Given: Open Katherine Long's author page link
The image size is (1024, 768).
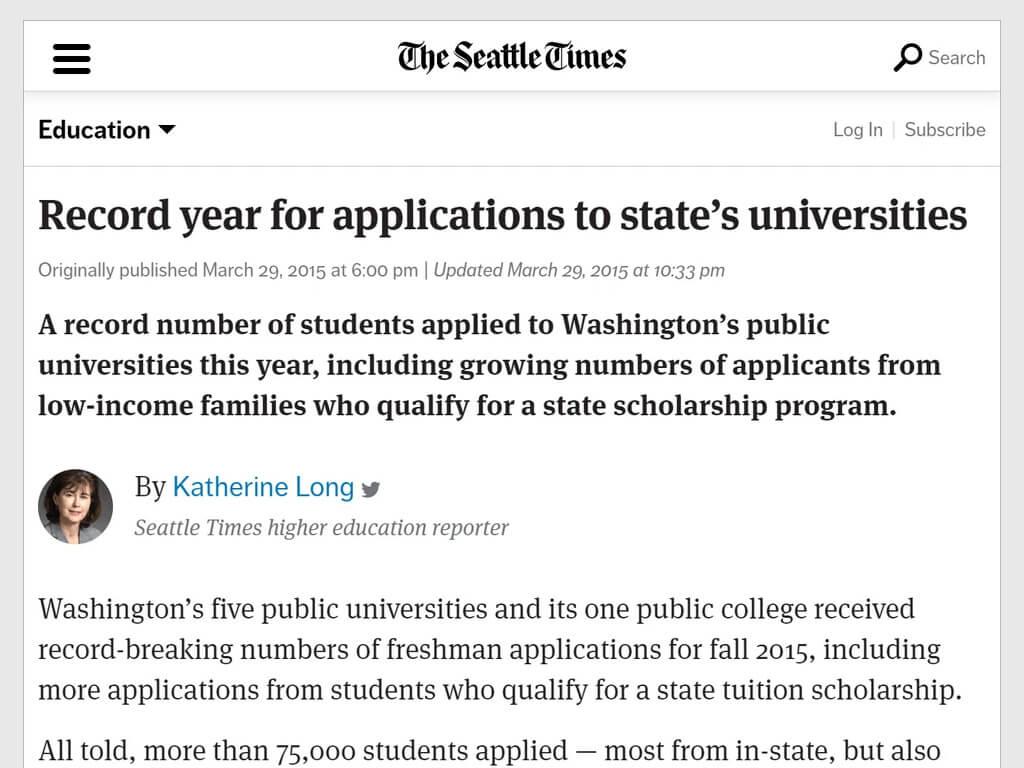Looking at the screenshot, I should 263,487.
